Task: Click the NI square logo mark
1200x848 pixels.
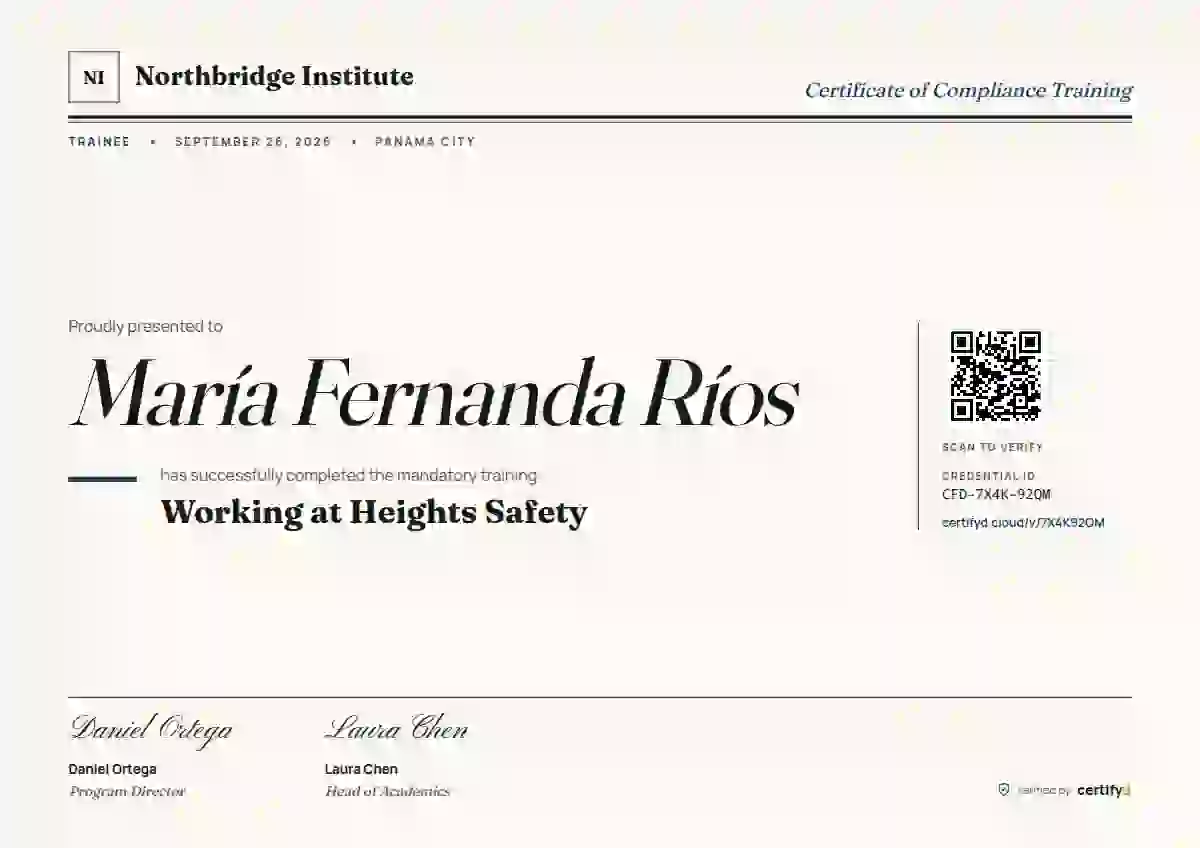Action: [94, 77]
